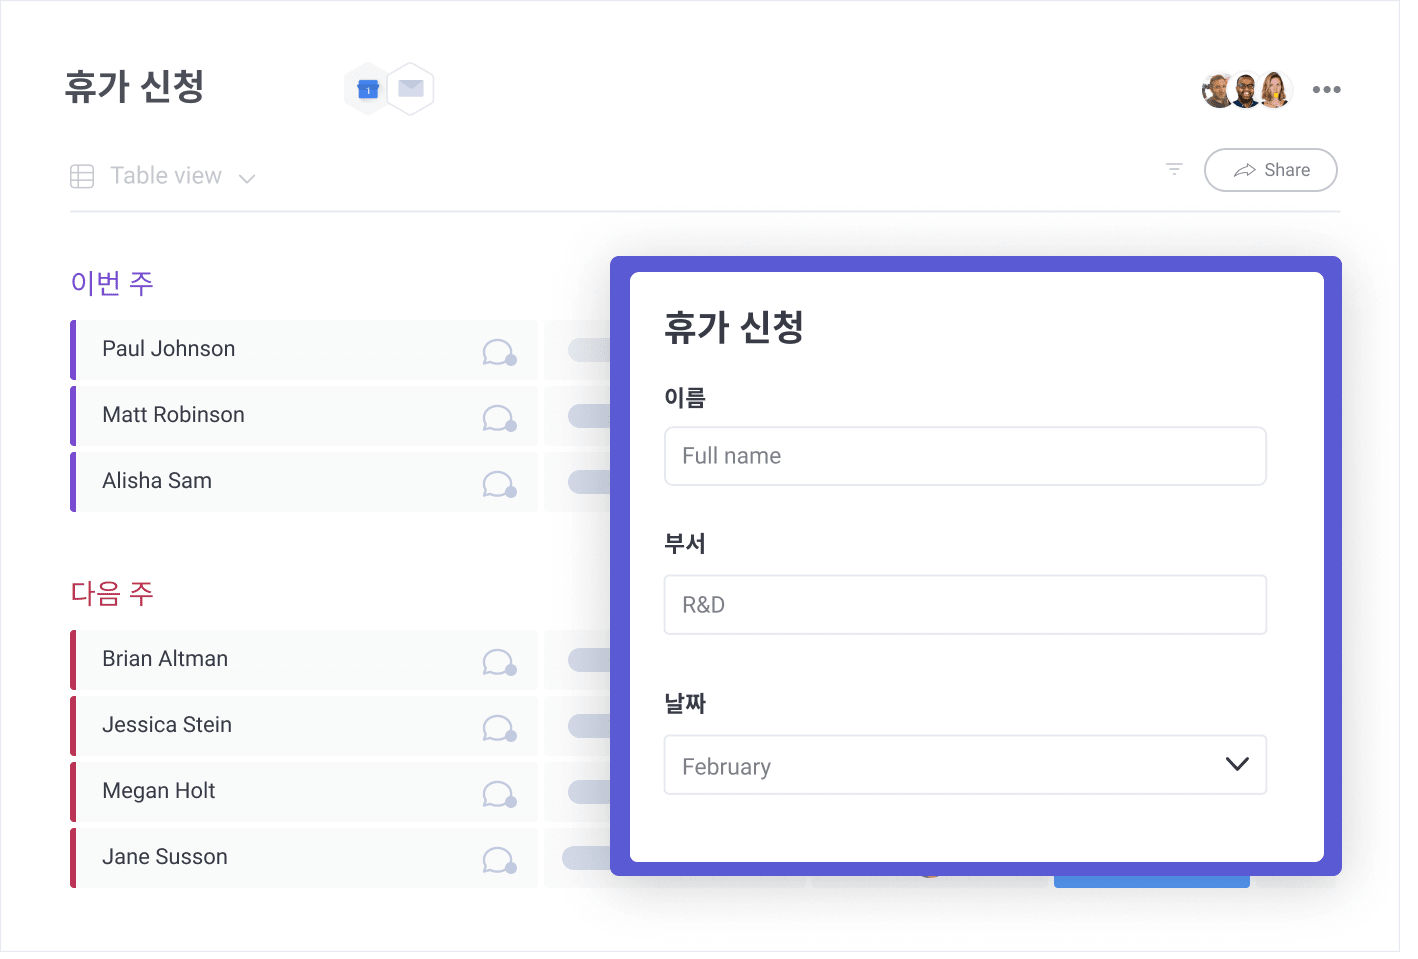
Task: Open Megan Holt's comment bubble
Action: [x=499, y=794]
